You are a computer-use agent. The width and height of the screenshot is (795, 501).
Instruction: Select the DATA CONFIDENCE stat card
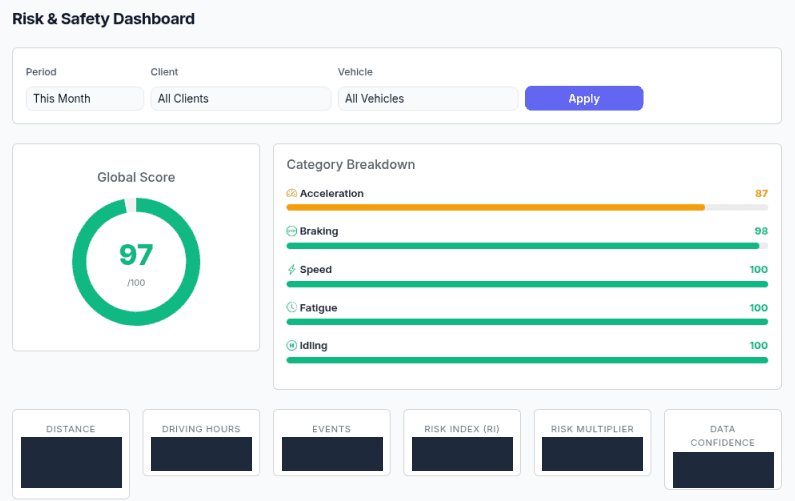coord(723,450)
